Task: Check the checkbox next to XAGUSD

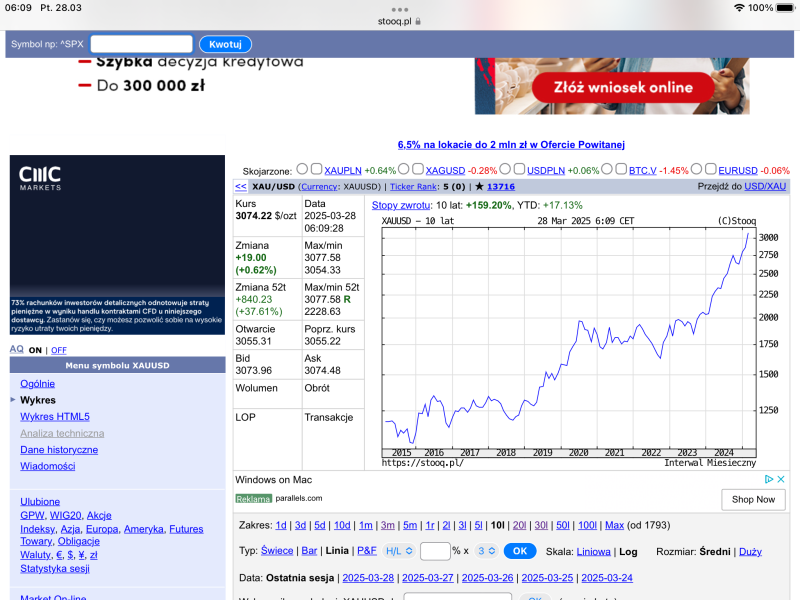Action: coord(418,169)
